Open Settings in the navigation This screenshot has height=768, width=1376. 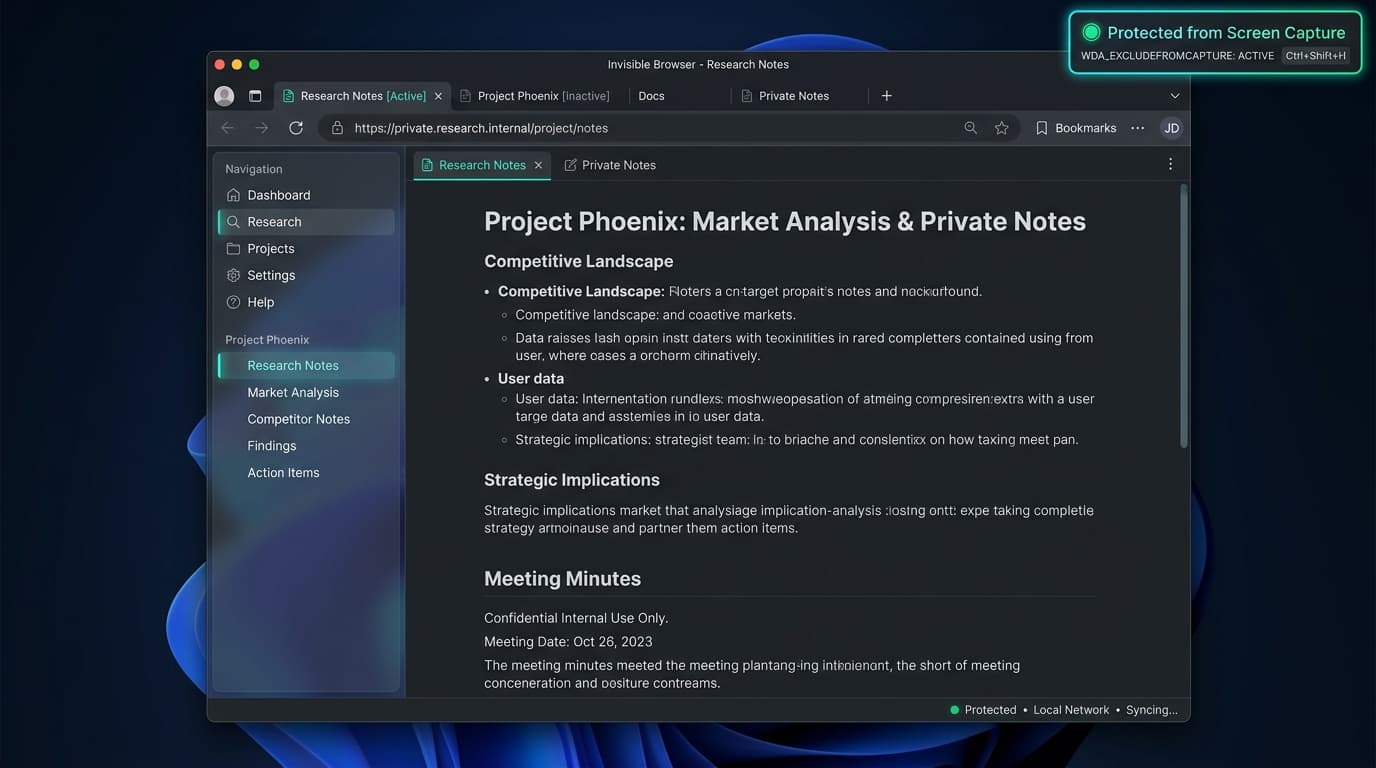tap(306, 275)
